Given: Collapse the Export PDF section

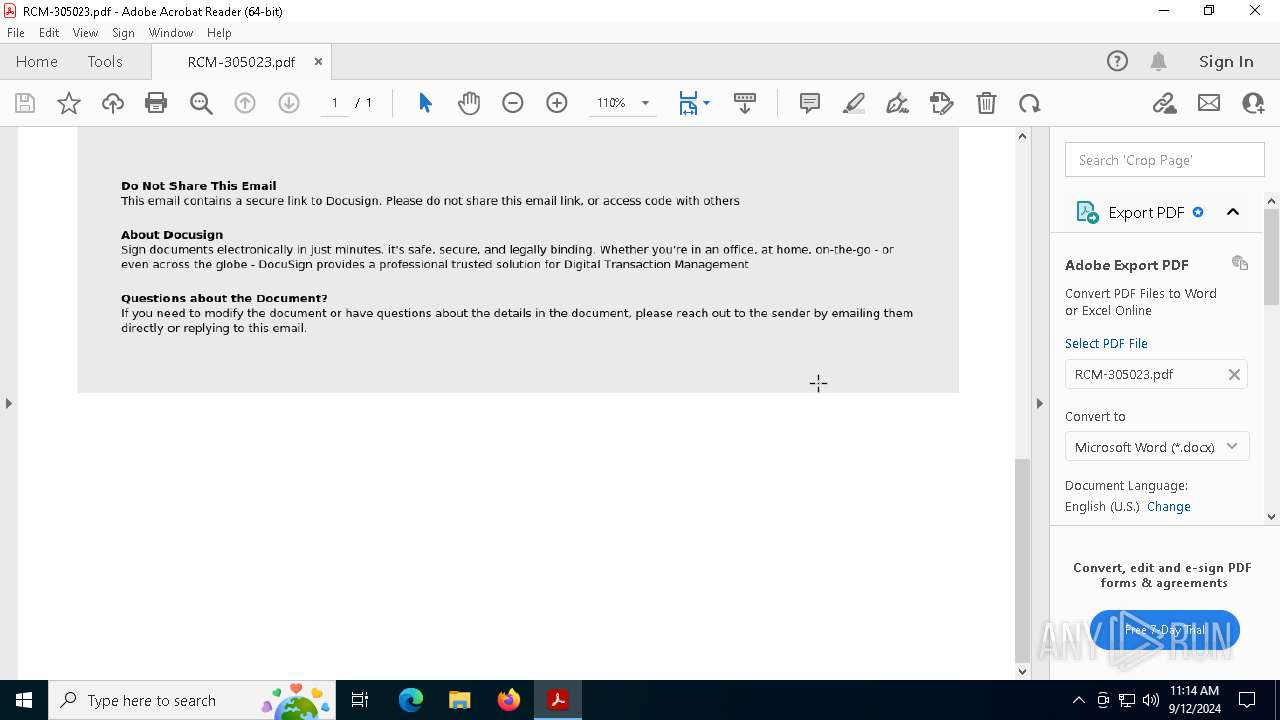Looking at the screenshot, I should tap(1233, 212).
